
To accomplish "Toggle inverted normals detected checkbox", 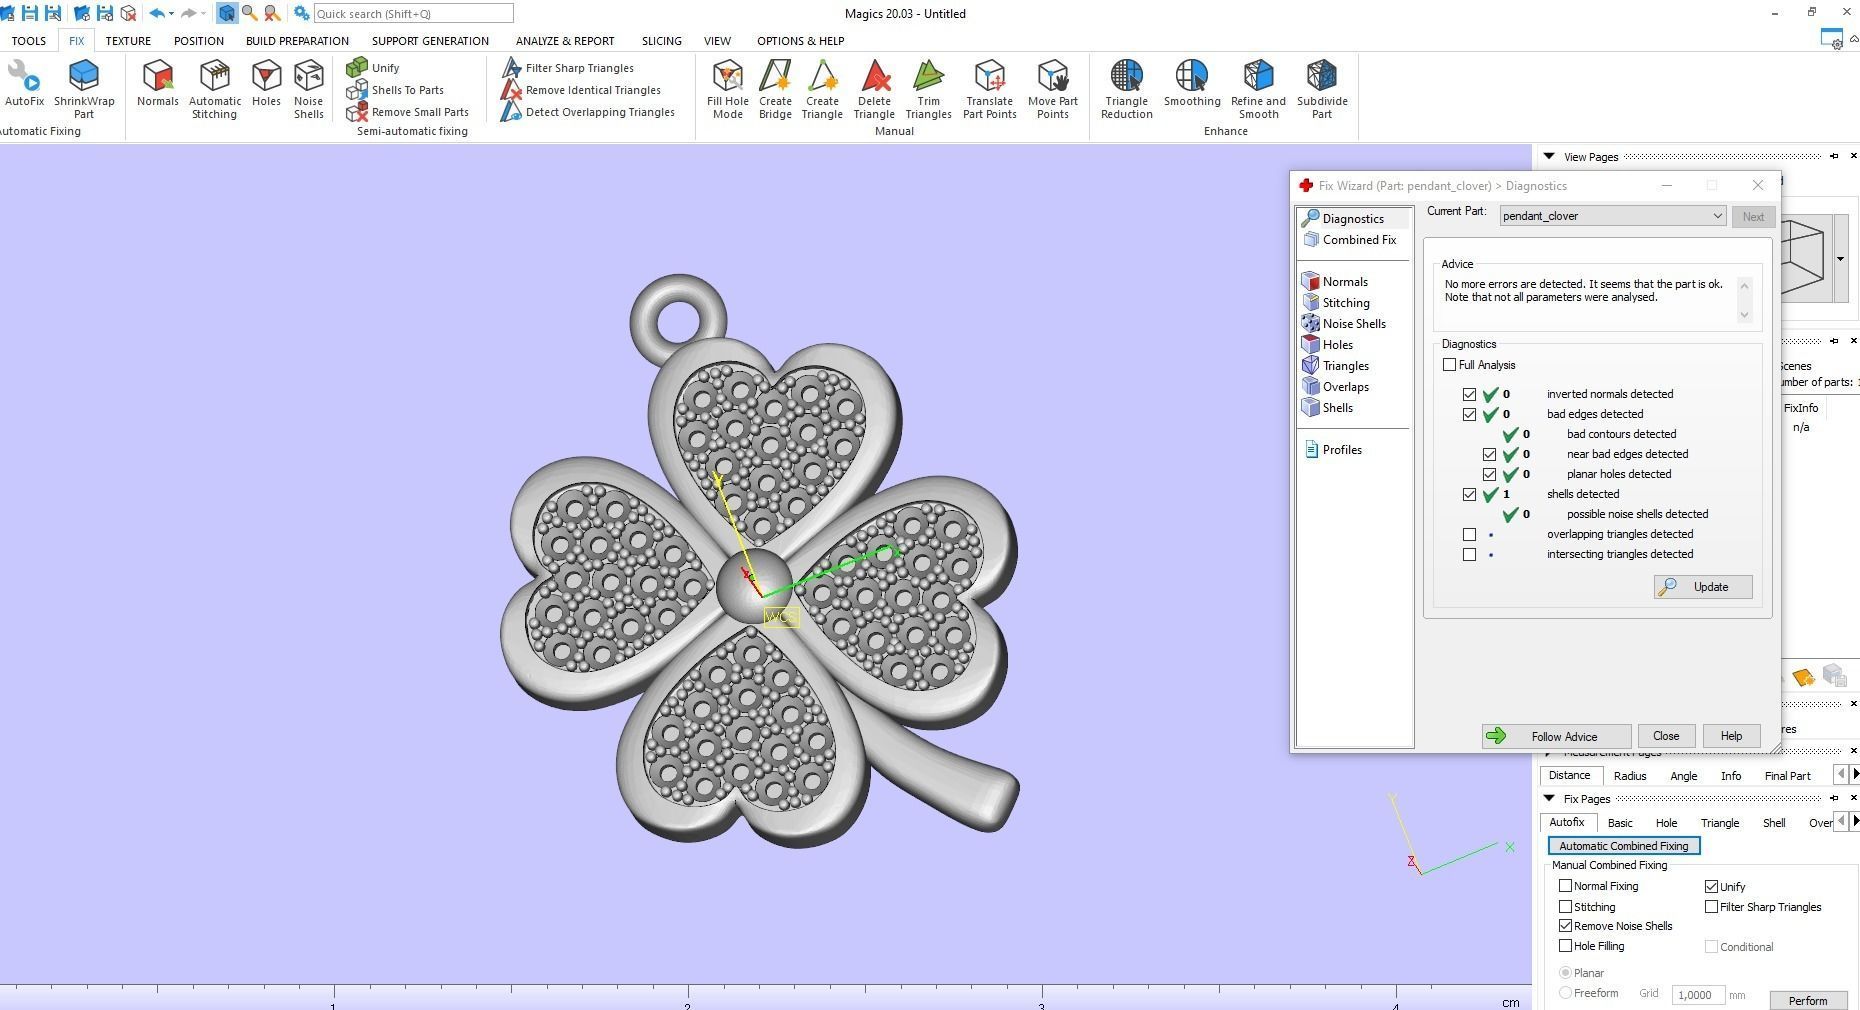I will click(x=1469, y=394).
